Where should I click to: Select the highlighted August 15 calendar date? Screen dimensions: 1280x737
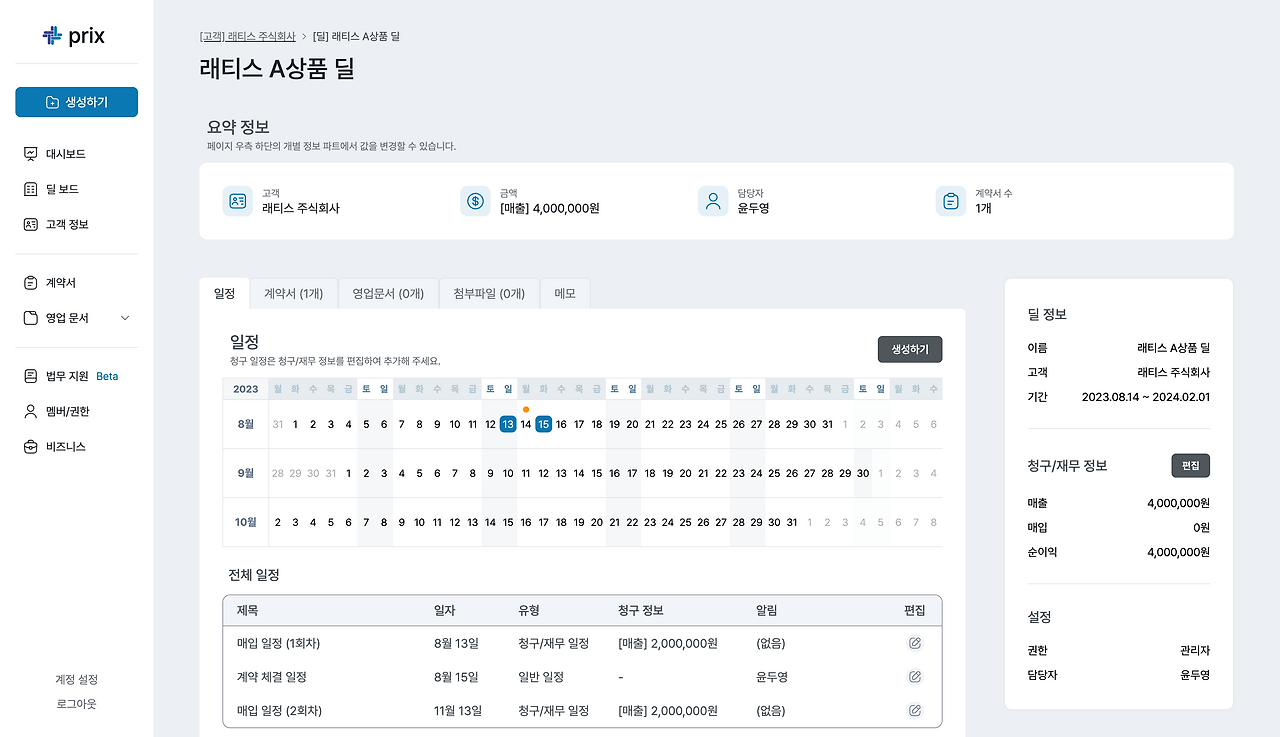coord(543,423)
